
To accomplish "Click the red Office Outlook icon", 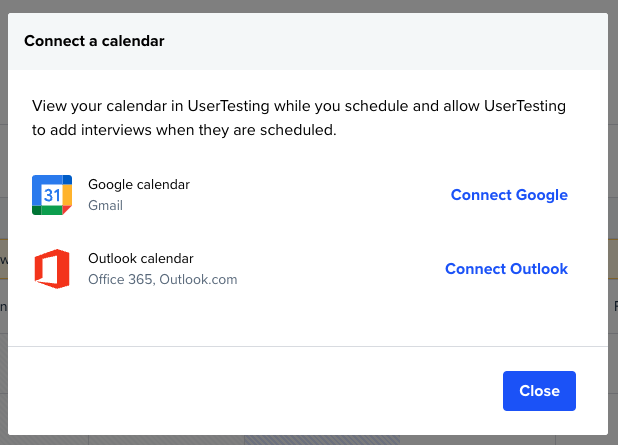I will tap(52, 269).
